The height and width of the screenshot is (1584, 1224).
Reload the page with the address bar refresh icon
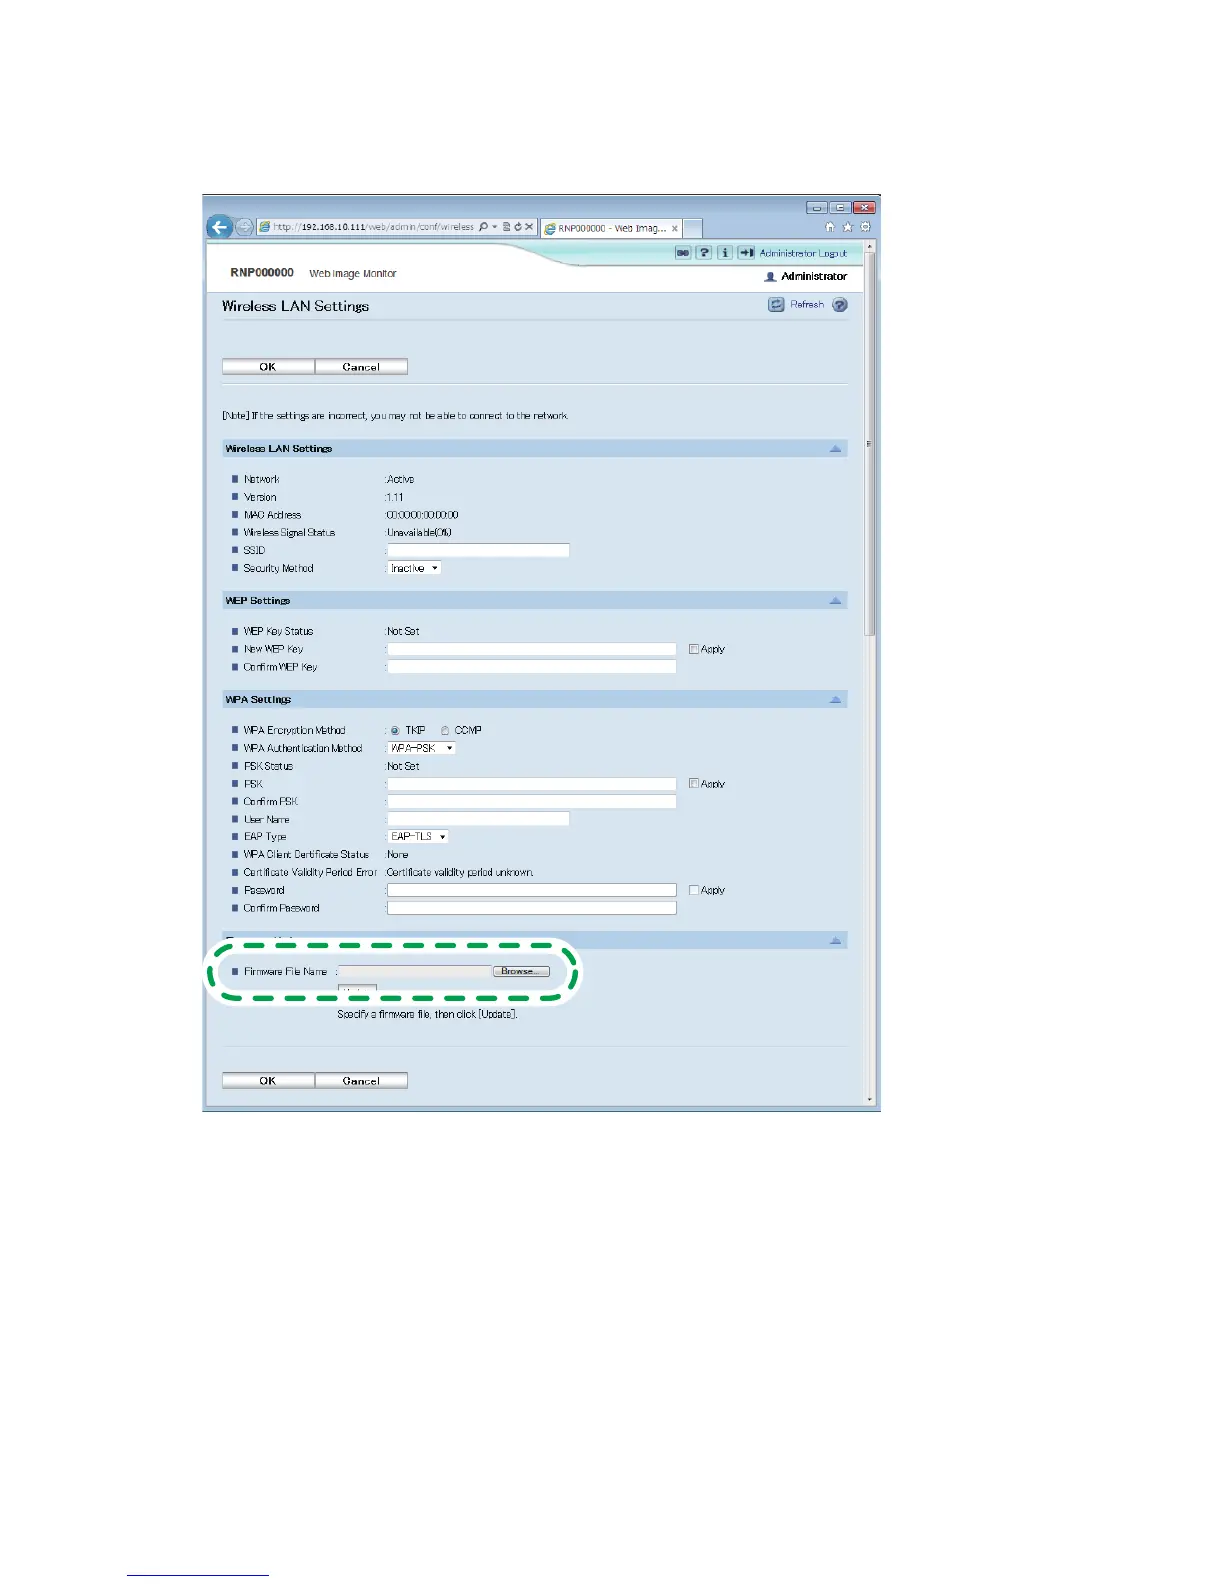518,228
